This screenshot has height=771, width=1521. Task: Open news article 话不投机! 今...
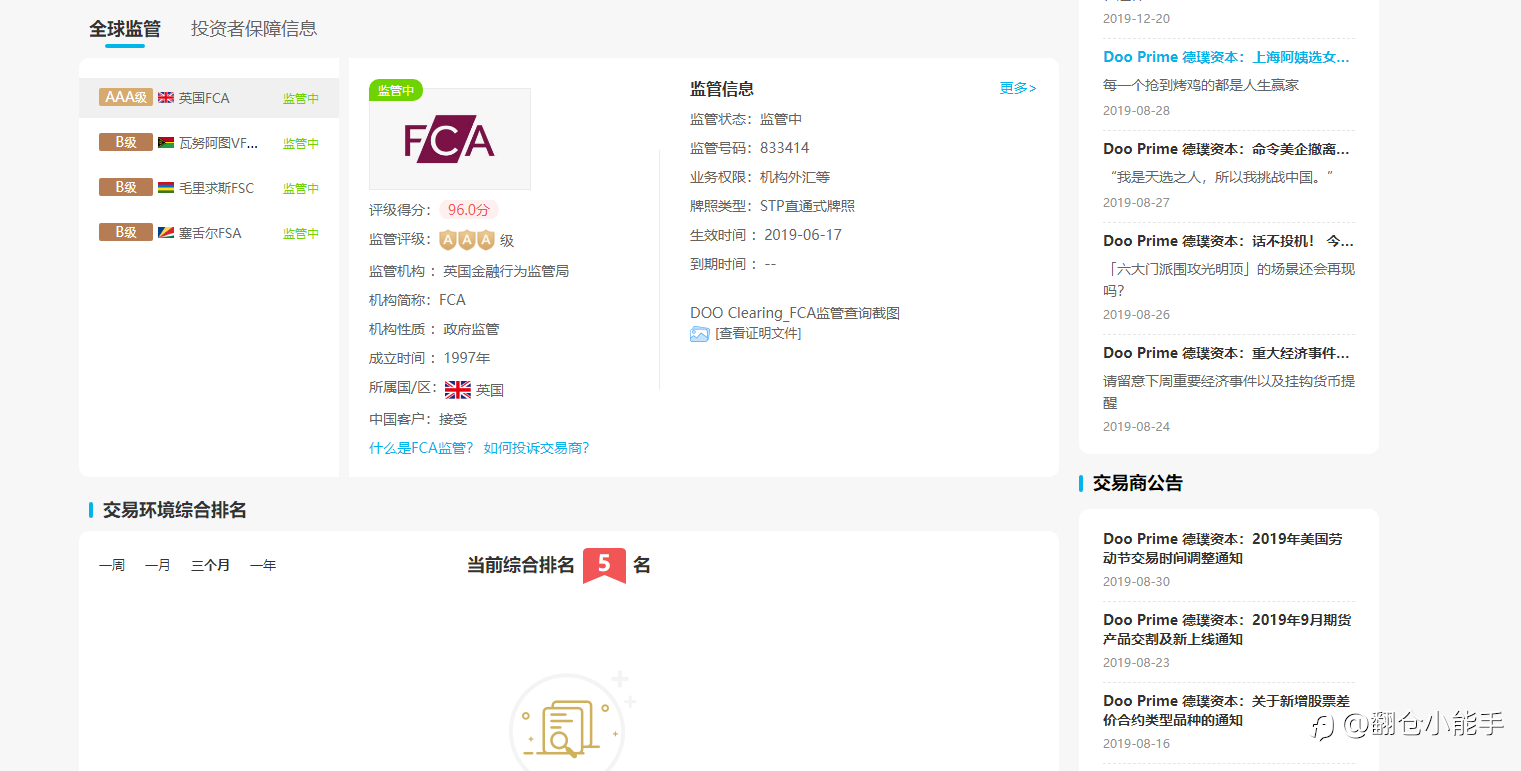1228,241
